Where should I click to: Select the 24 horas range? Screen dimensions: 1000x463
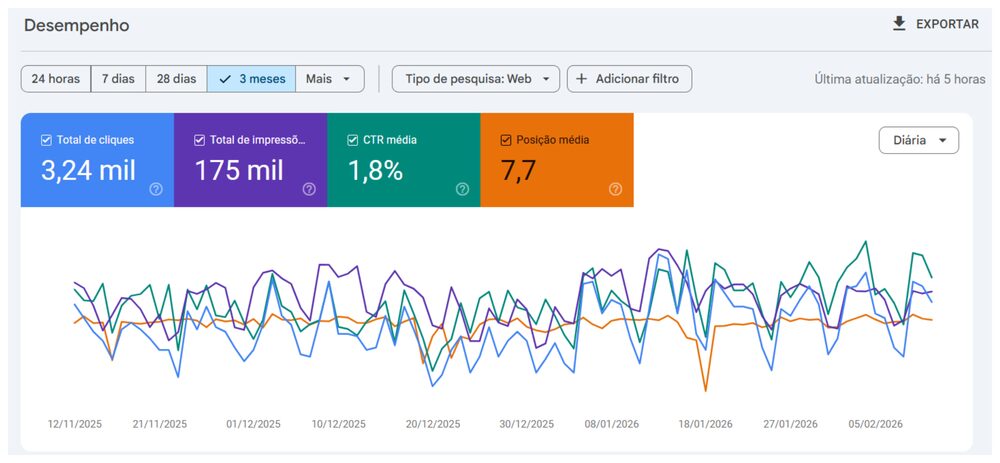(56, 79)
